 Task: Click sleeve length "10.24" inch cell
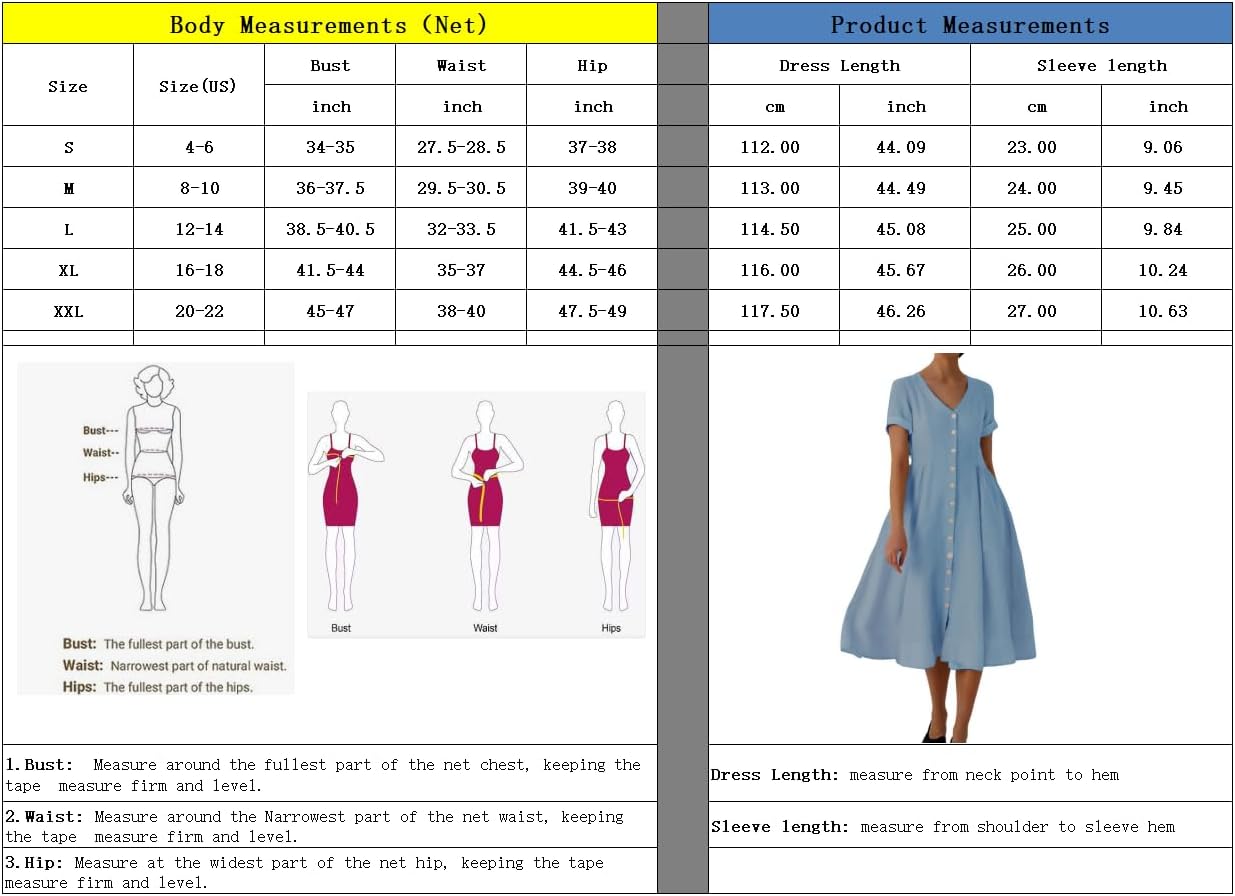point(1167,270)
